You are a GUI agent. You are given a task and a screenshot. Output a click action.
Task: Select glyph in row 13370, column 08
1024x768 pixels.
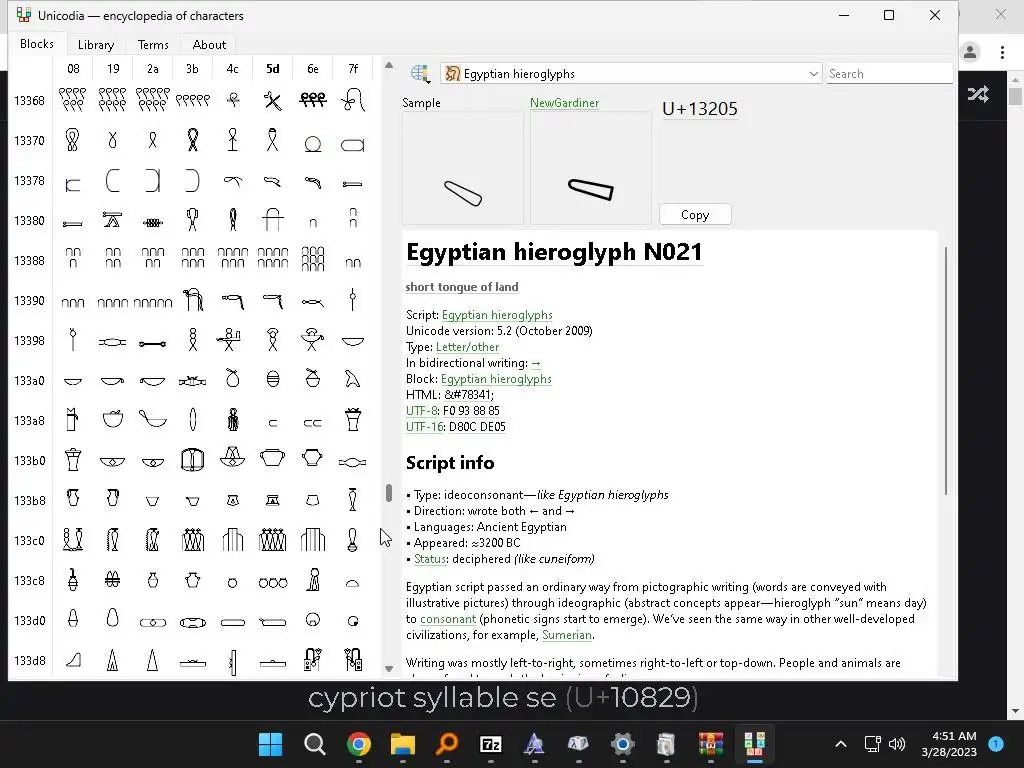73,140
